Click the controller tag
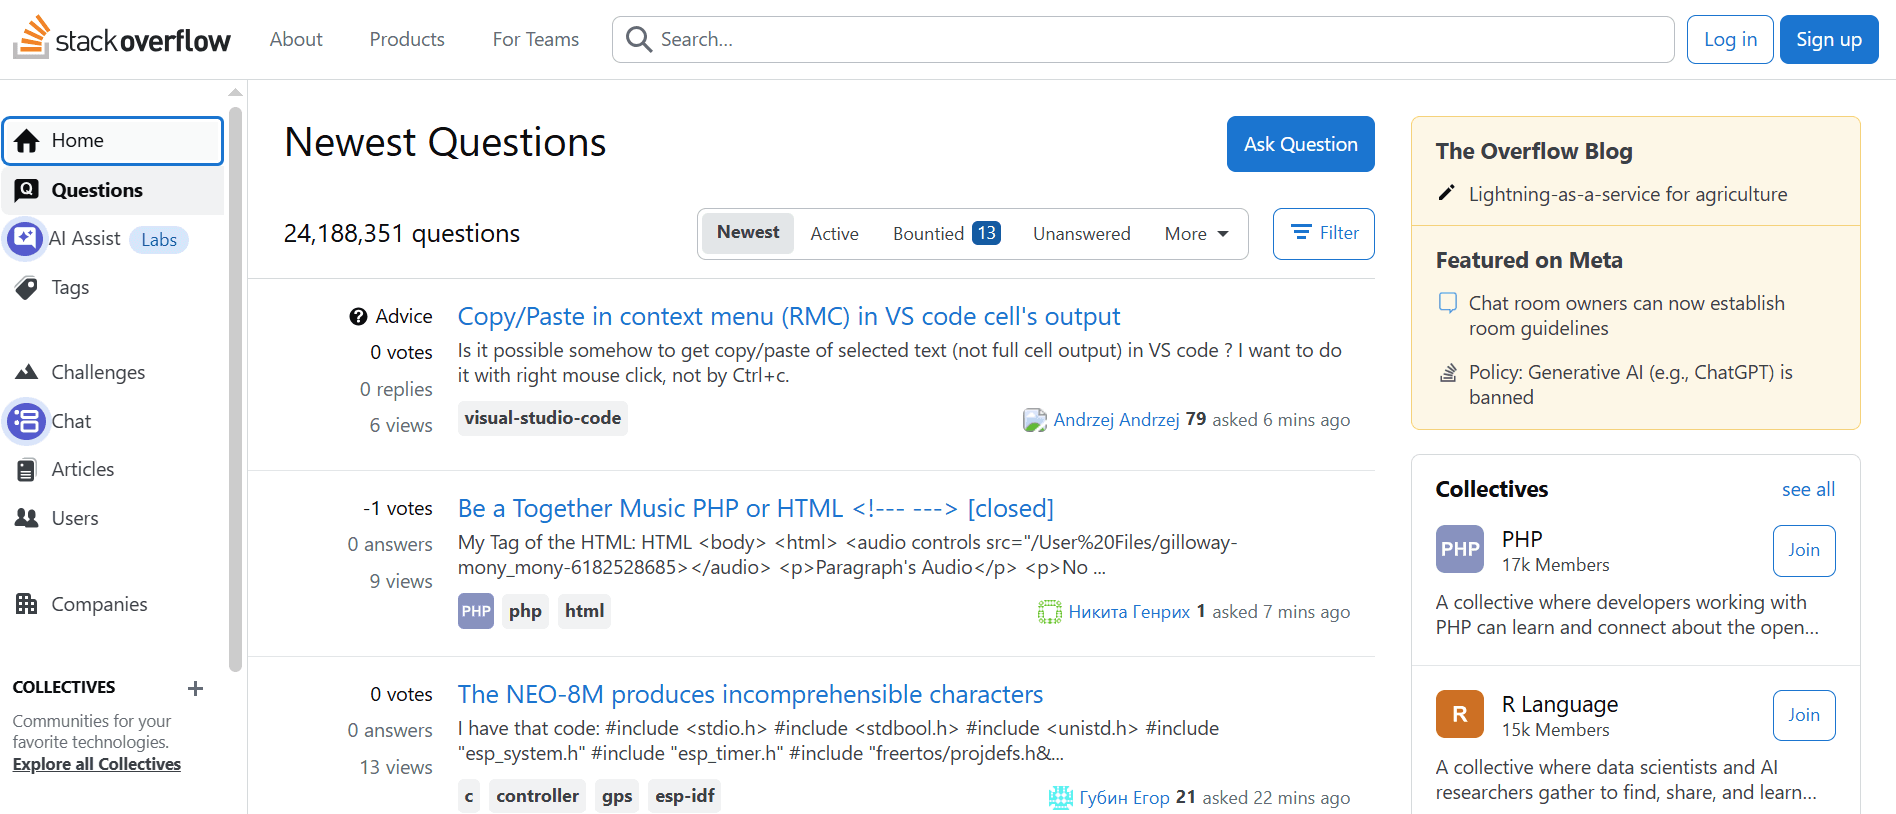 [538, 796]
